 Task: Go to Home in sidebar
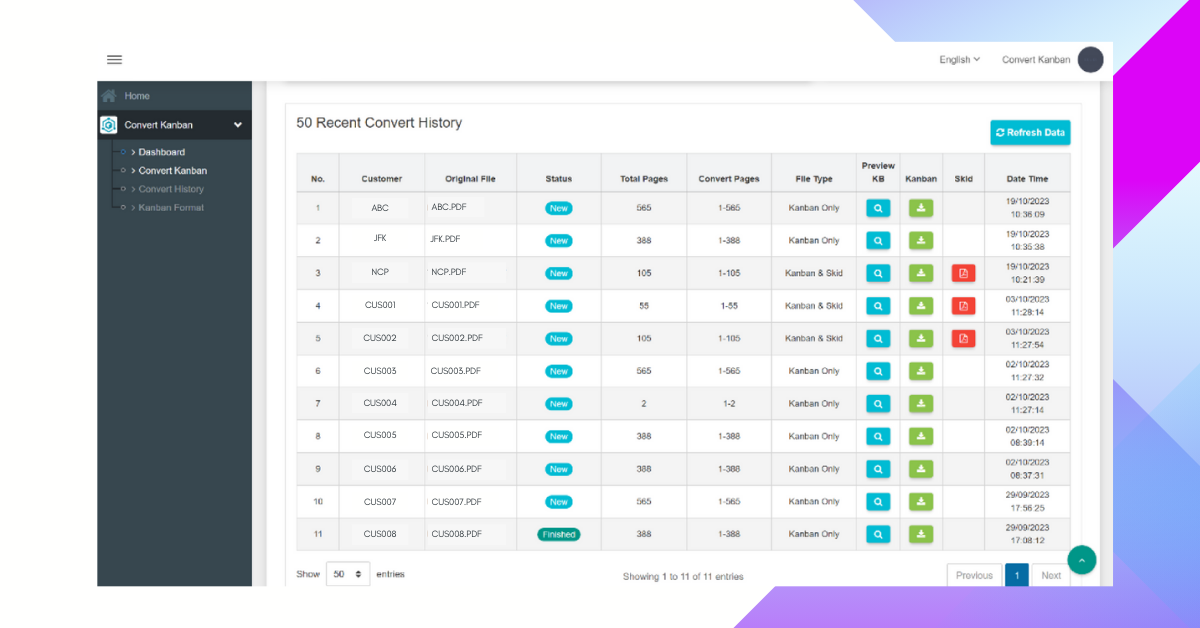point(137,96)
